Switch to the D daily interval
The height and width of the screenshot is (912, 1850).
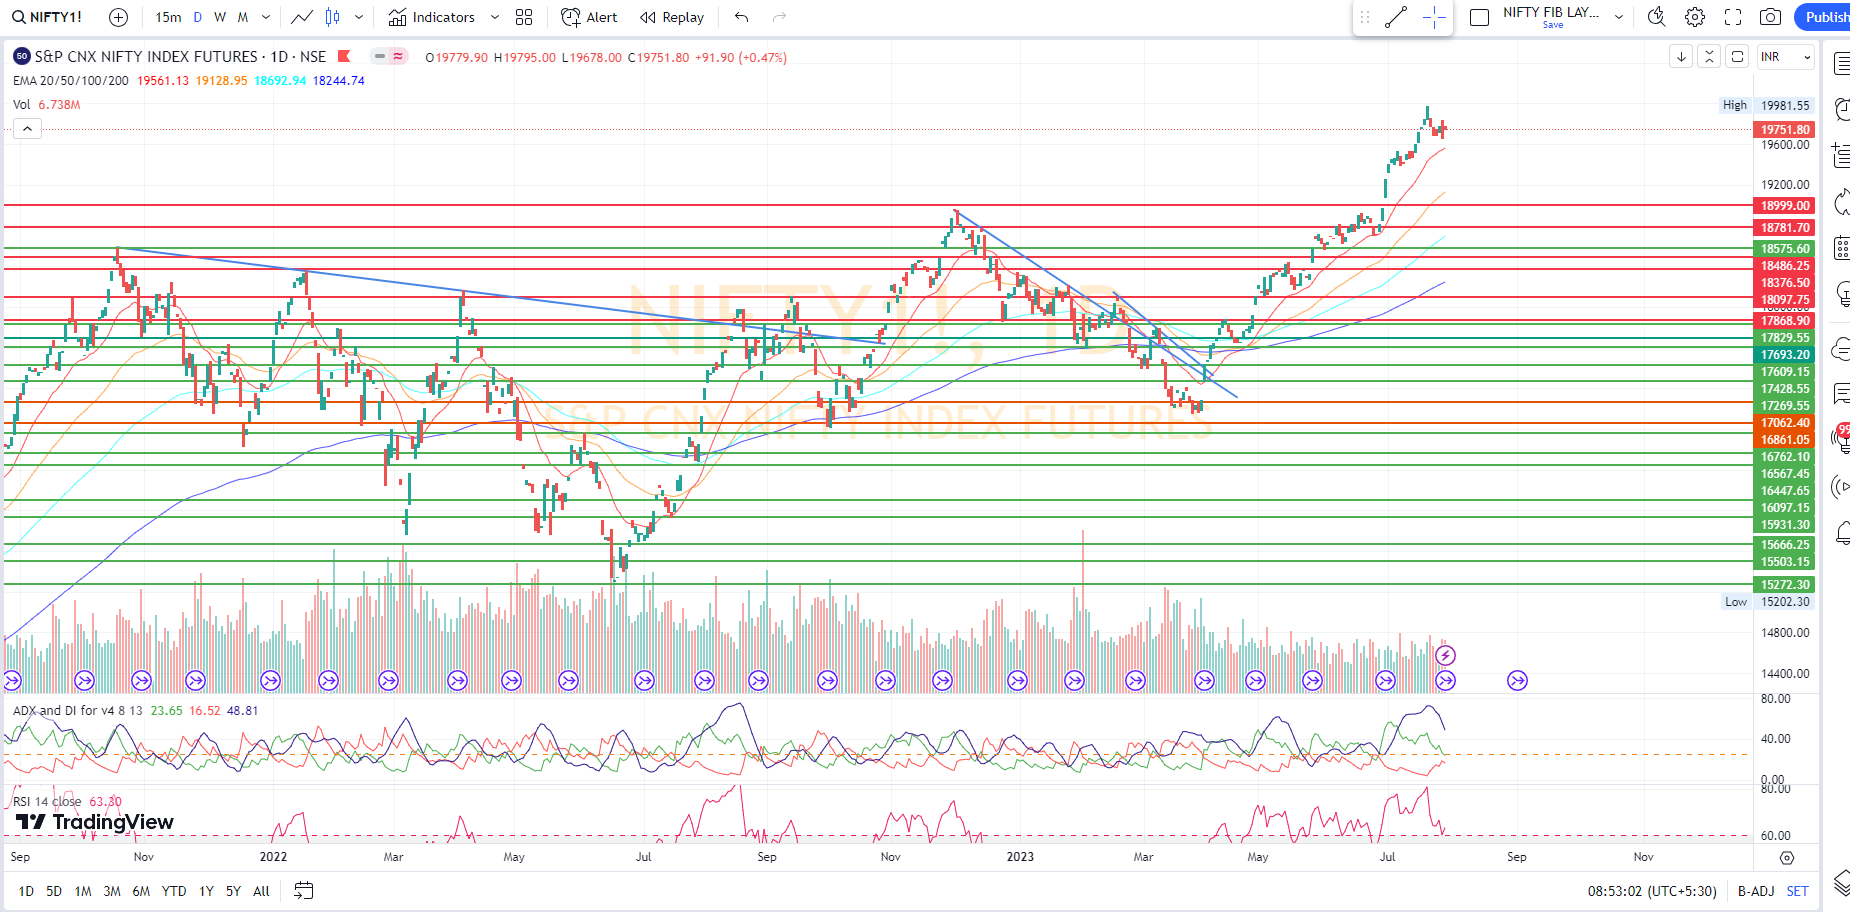point(198,17)
